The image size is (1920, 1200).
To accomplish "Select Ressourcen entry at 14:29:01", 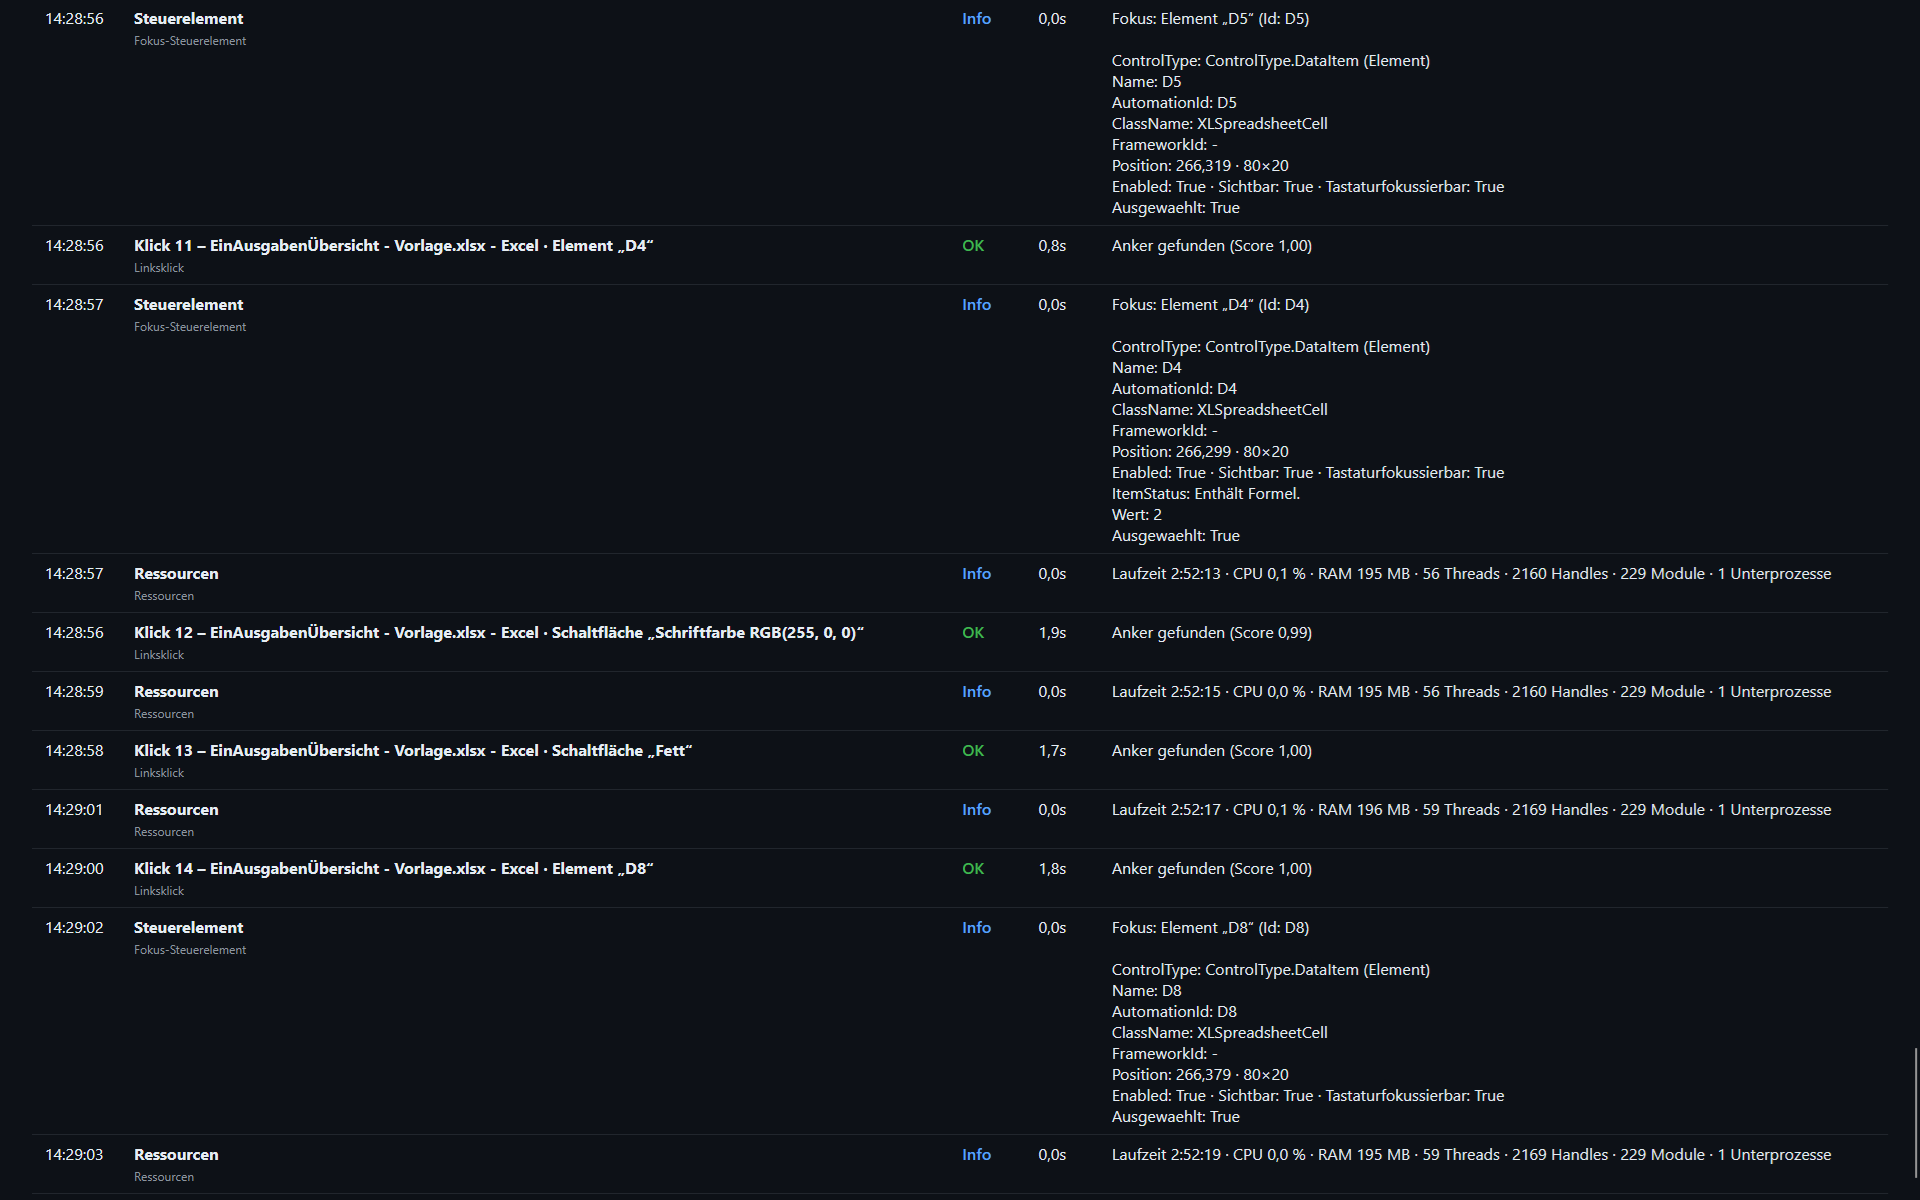I will click(176, 810).
